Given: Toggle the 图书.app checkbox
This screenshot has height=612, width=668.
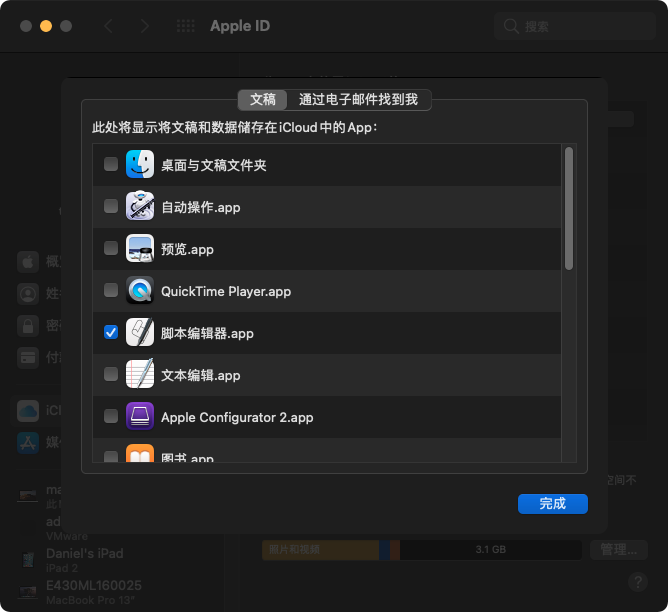Looking at the screenshot, I should [111, 457].
